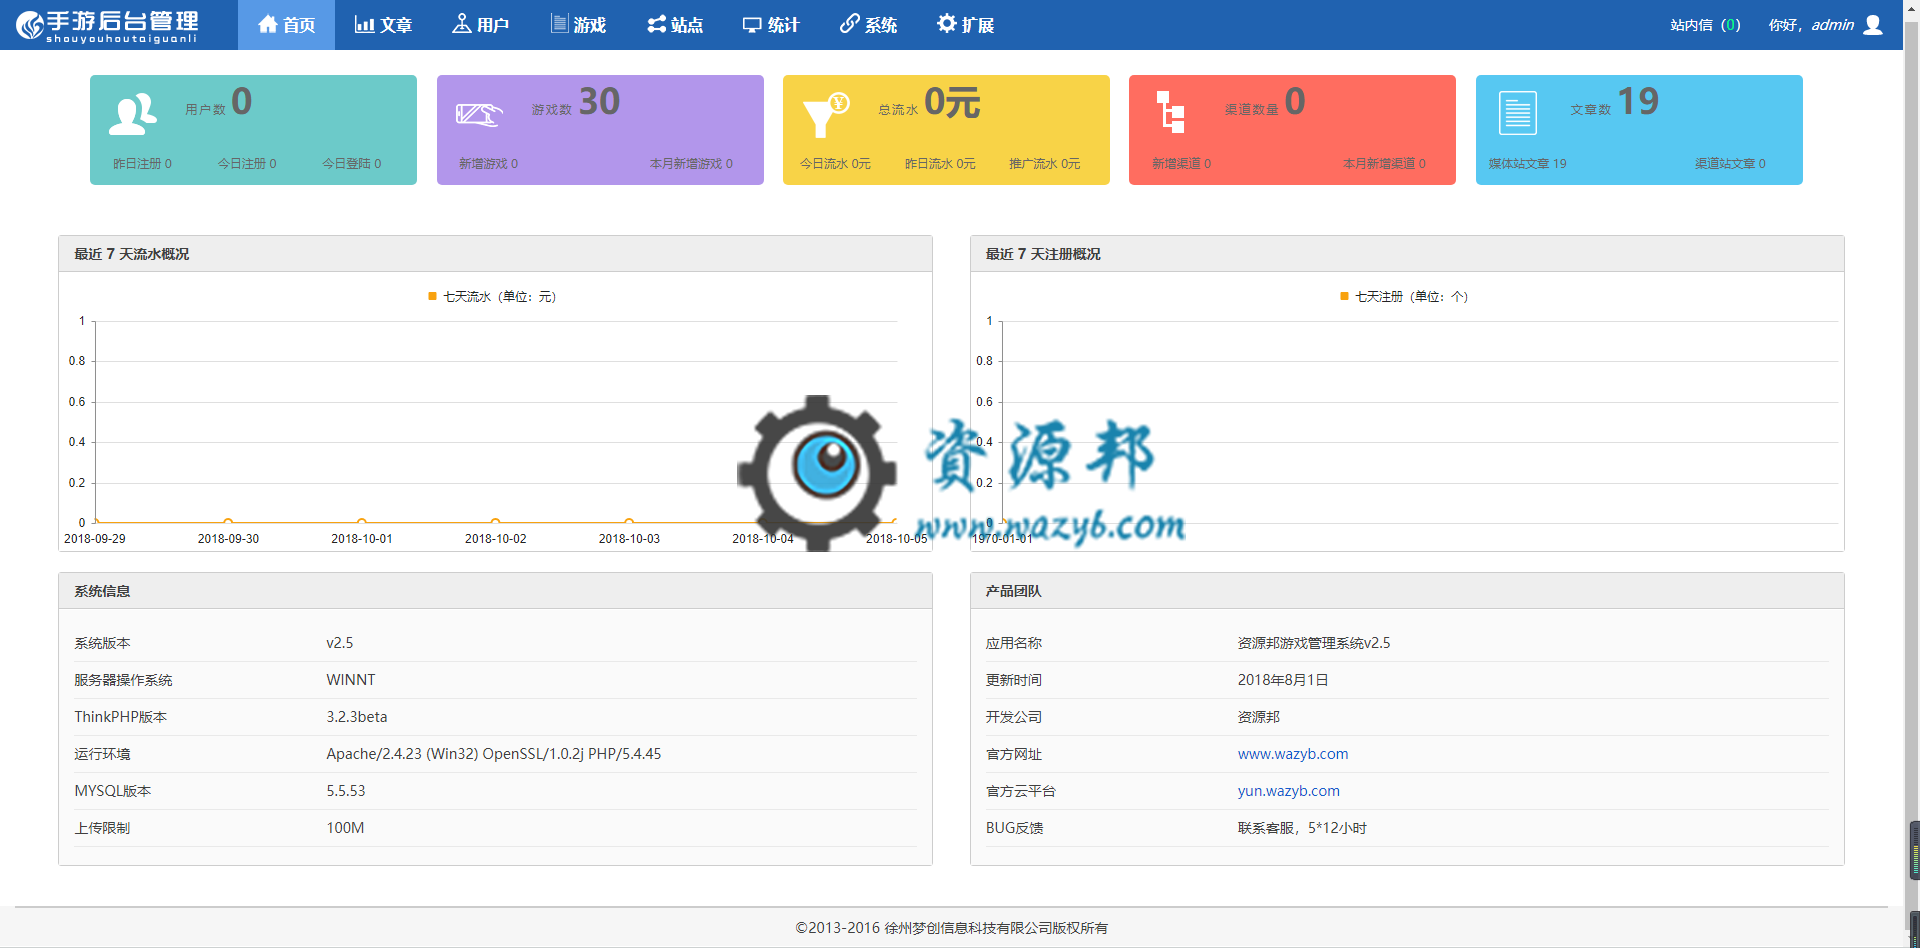Click the footer copyright text

(x=952, y=928)
